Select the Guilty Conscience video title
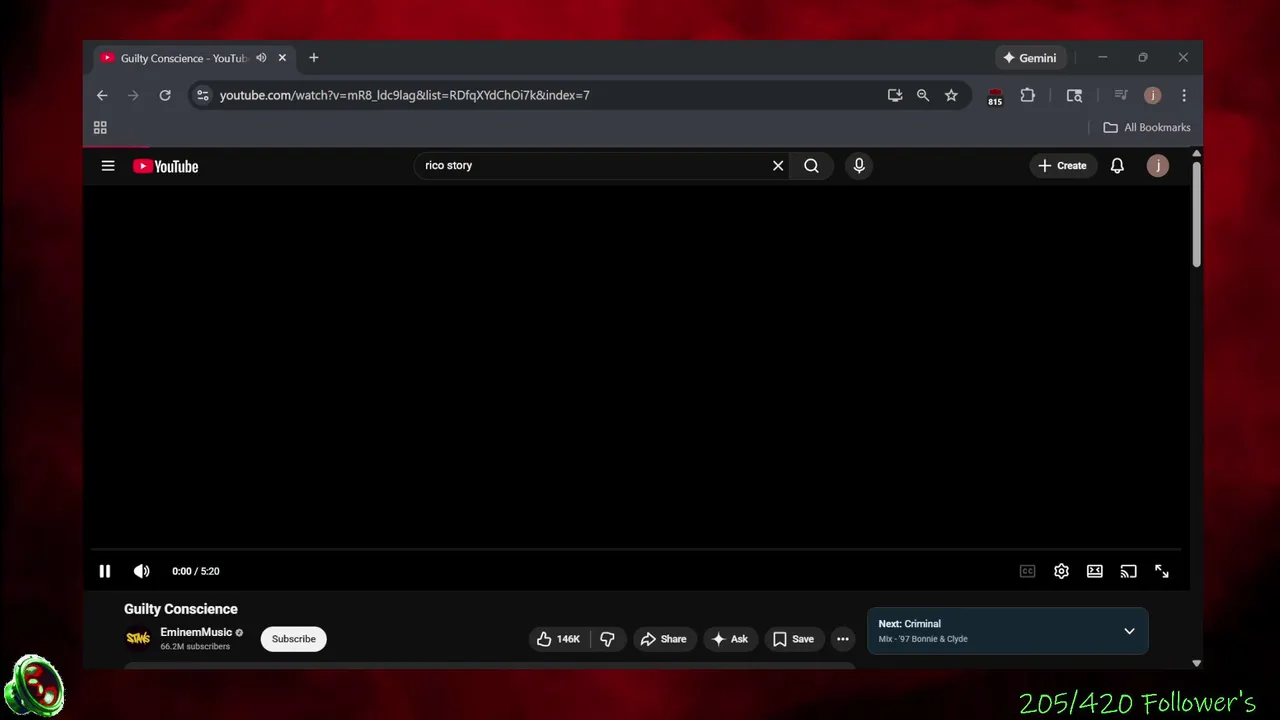 coord(181,609)
